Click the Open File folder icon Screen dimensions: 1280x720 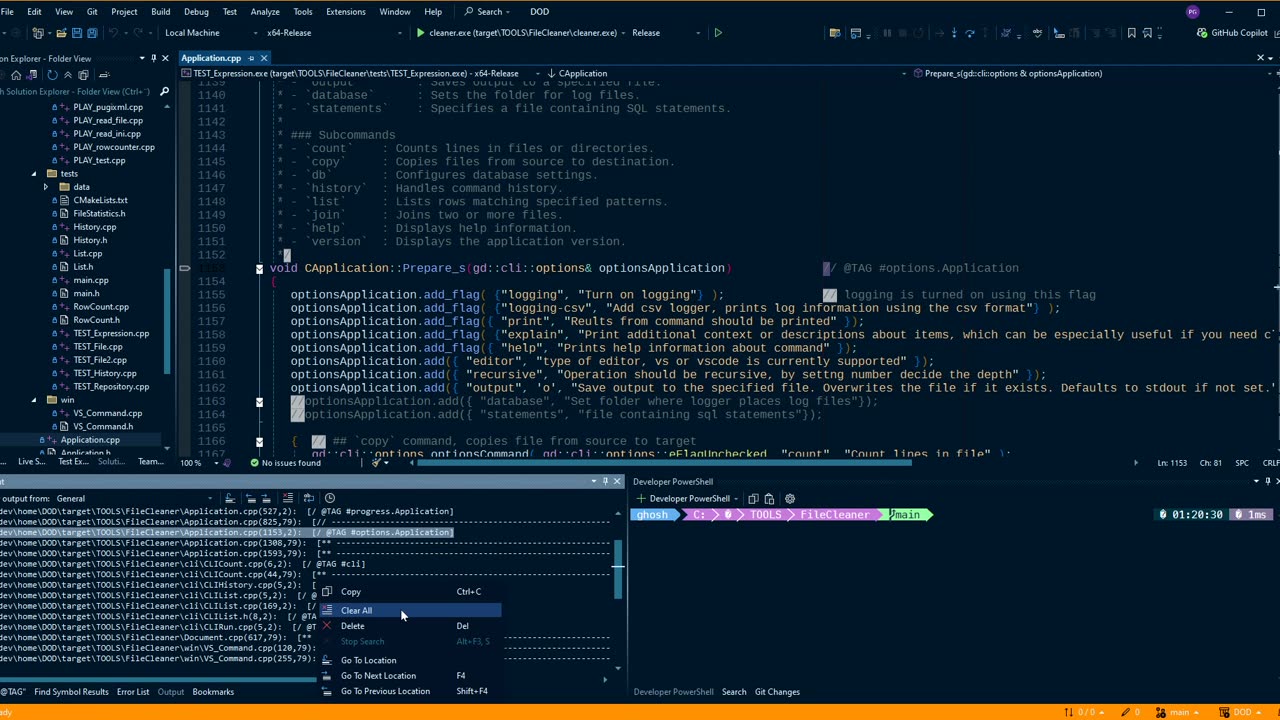61,33
